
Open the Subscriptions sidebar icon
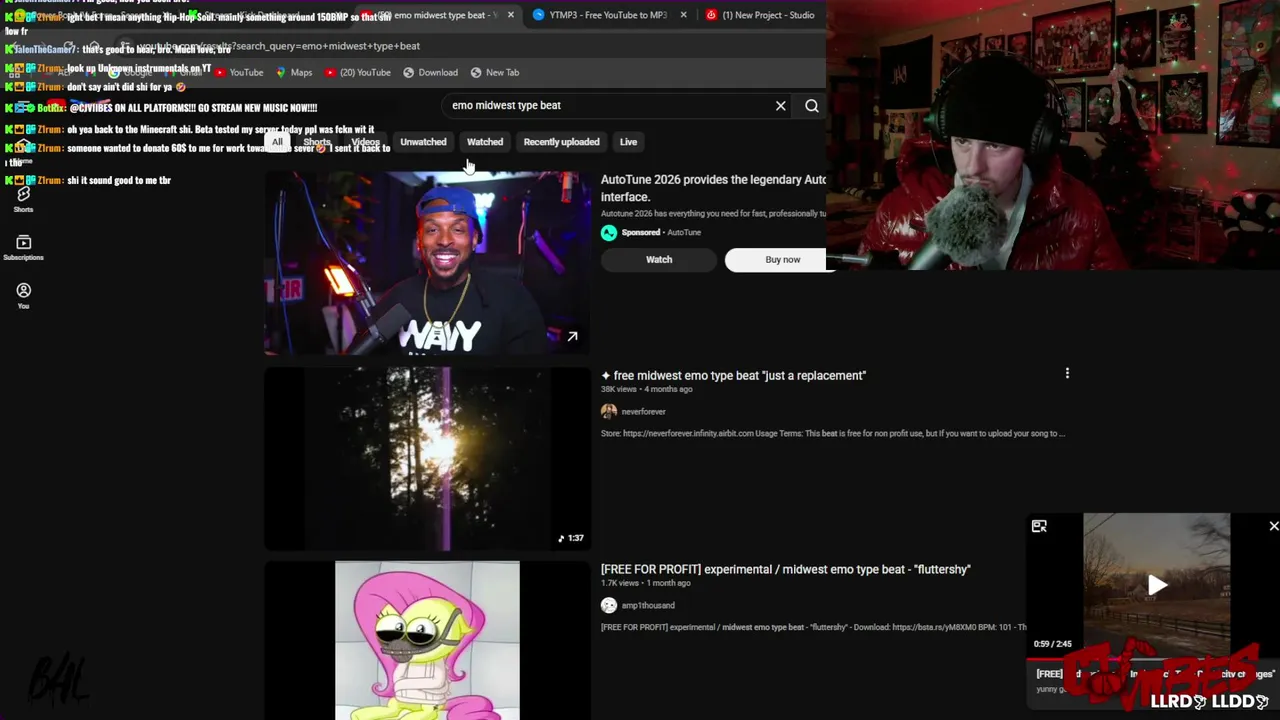pos(23,247)
